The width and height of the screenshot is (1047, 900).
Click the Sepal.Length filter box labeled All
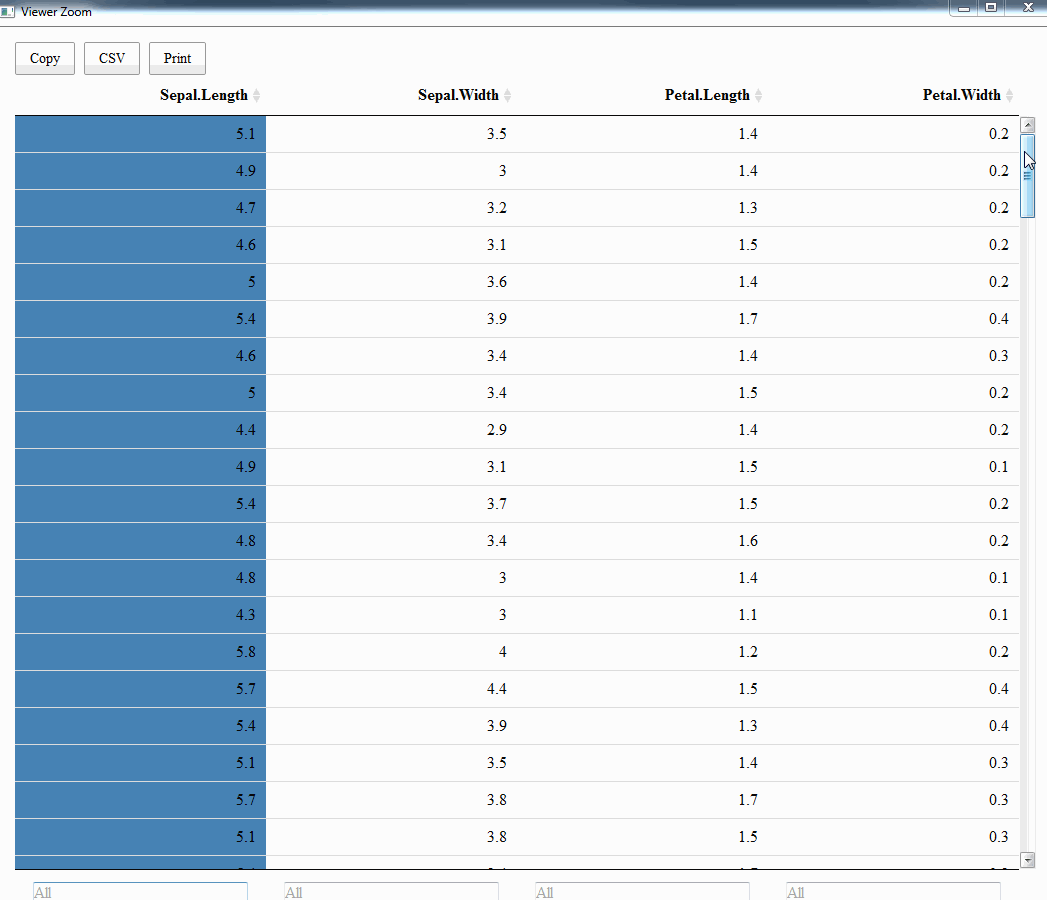click(x=140, y=890)
